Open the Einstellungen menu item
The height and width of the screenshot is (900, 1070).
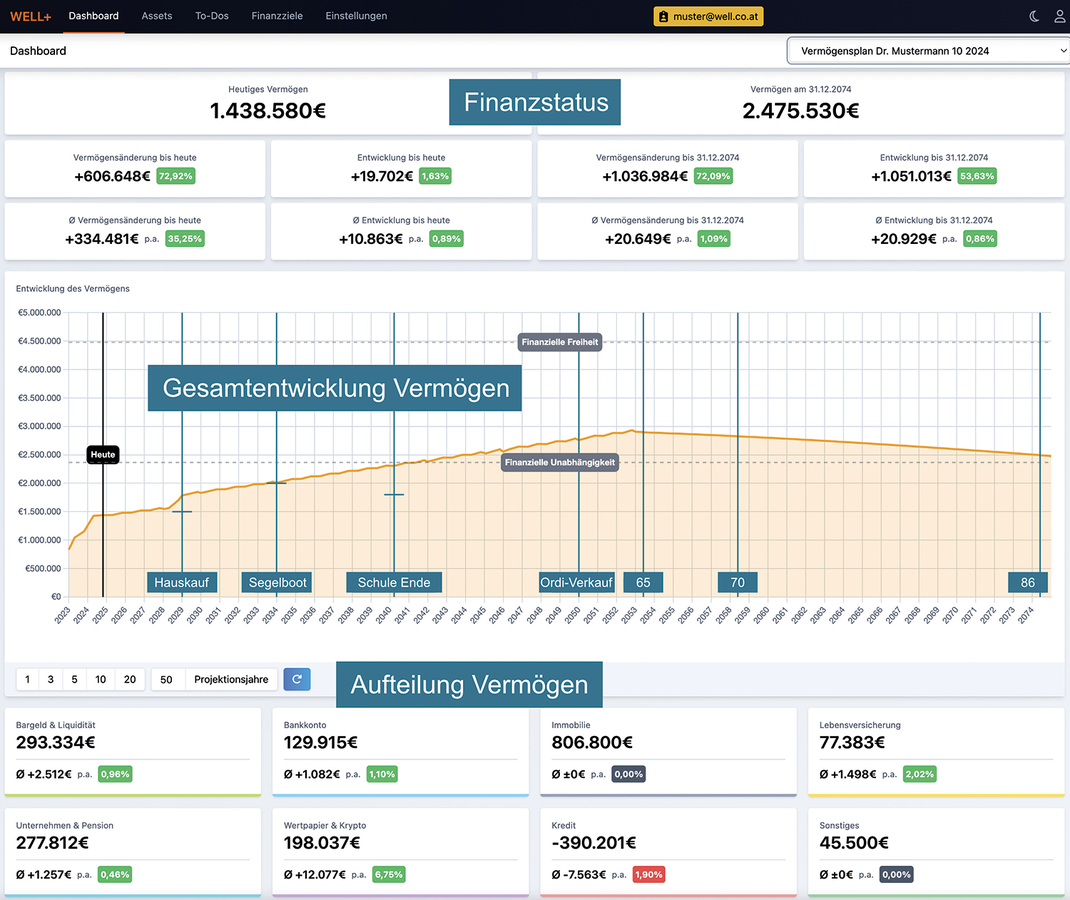(x=356, y=16)
